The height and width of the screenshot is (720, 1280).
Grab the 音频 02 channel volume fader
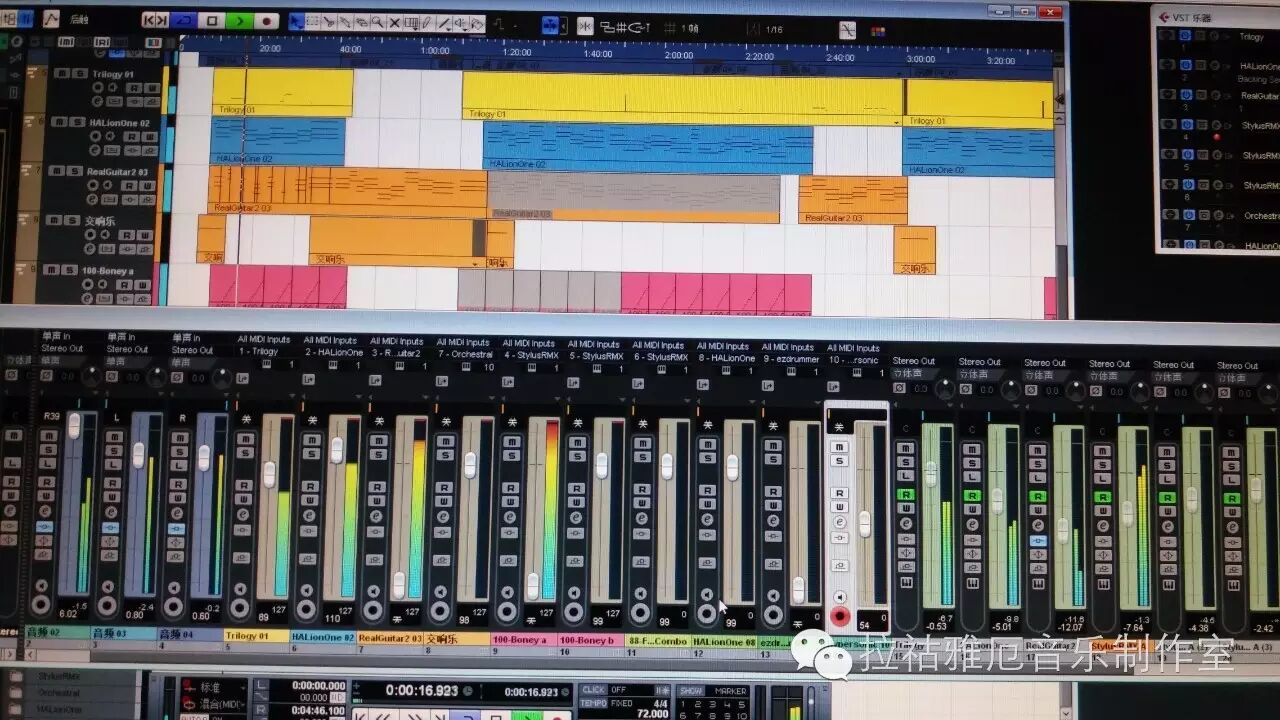(x=74, y=426)
